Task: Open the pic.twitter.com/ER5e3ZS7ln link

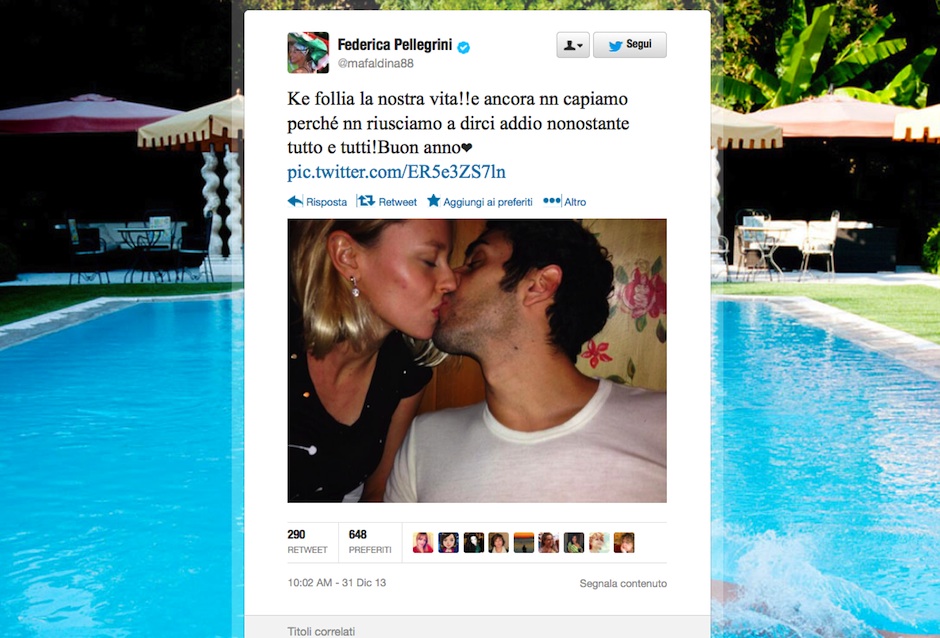Action: [x=396, y=172]
